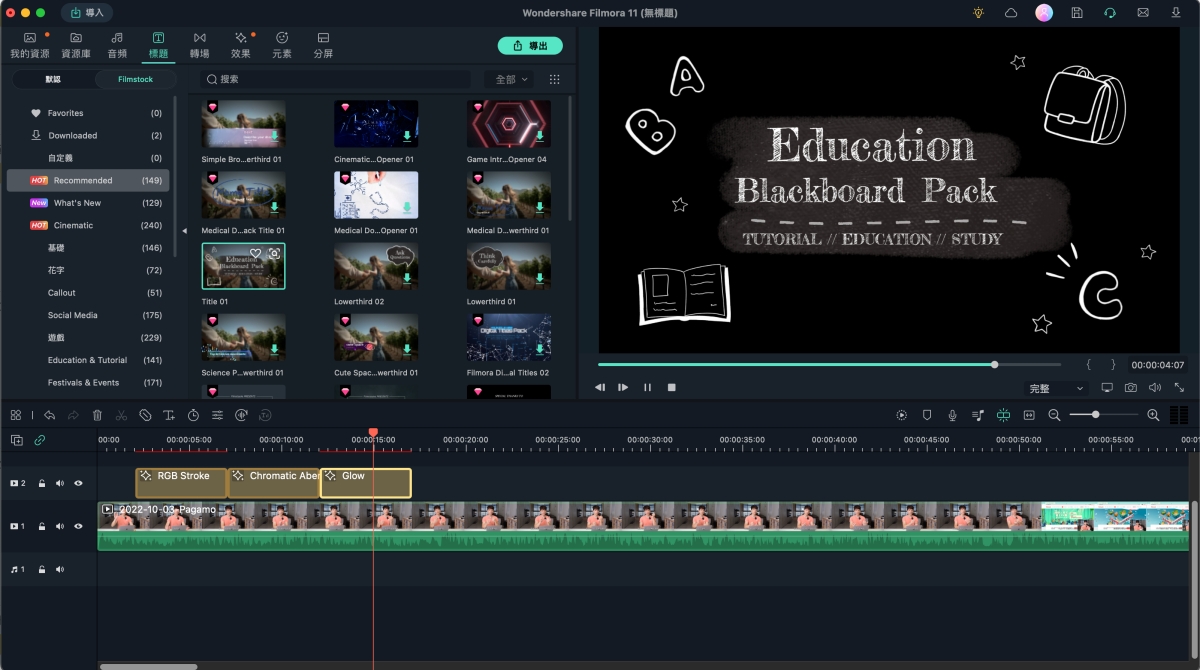The image size is (1200, 670).
Task: Open the 完整 preview quality dropdown
Action: pyautogui.click(x=1056, y=388)
